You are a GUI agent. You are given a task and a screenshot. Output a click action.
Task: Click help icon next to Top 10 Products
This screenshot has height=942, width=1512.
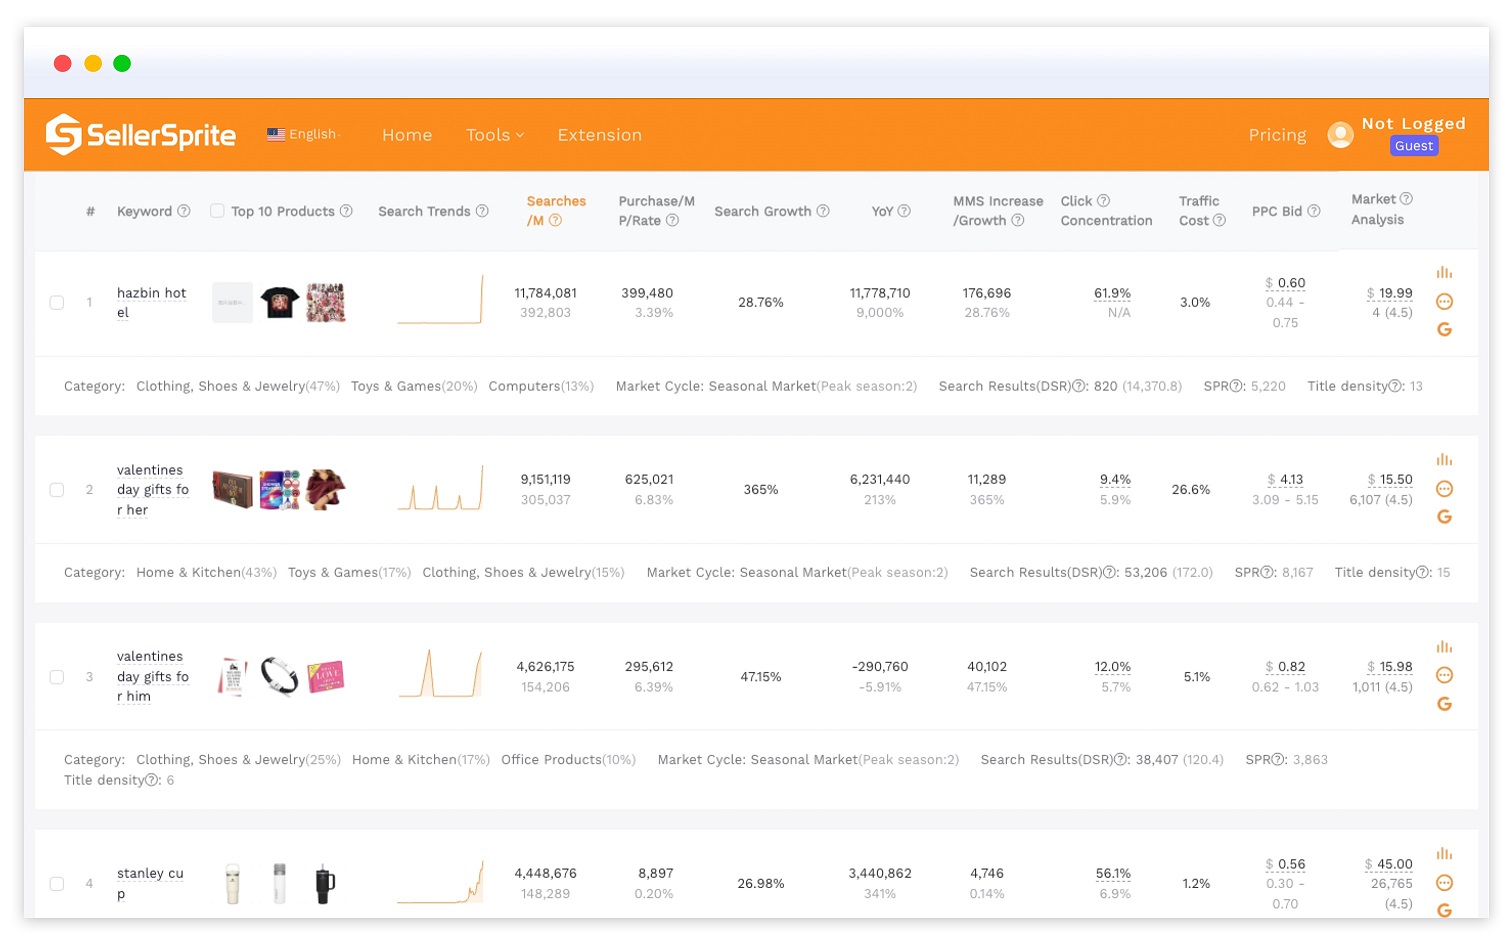[x=346, y=211]
